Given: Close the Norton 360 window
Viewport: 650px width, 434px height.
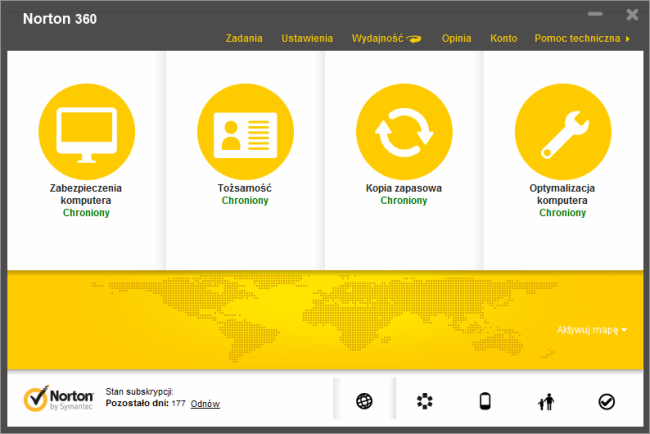Looking at the screenshot, I should click(x=632, y=15).
